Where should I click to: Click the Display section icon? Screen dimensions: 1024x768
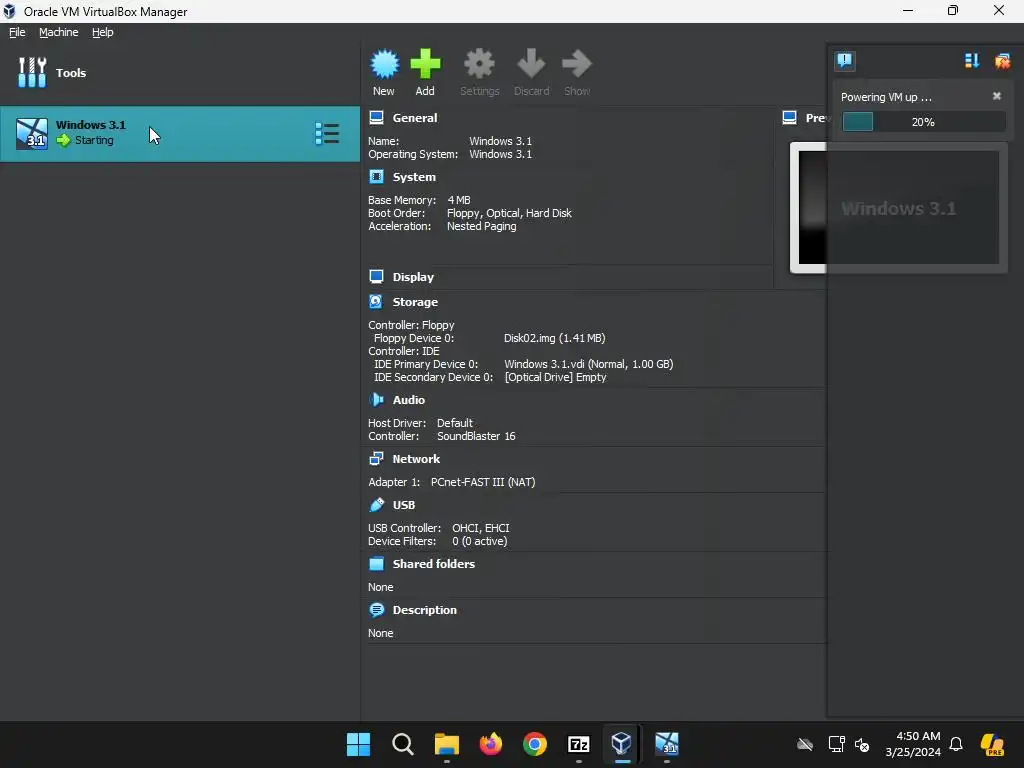376,277
